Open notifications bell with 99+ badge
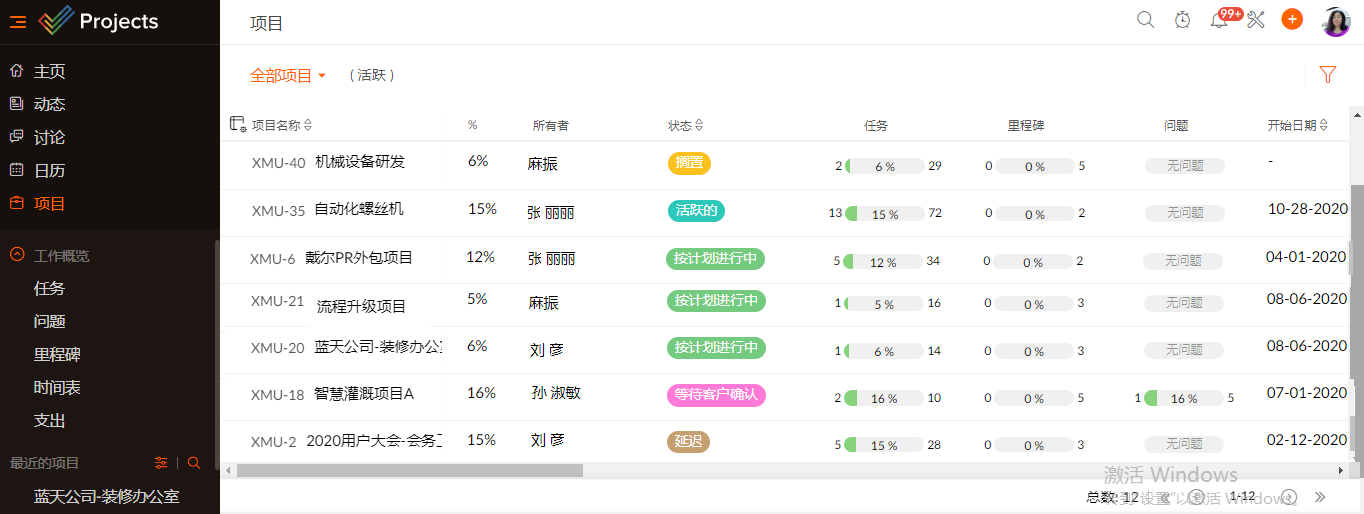 [x=1219, y=20]
